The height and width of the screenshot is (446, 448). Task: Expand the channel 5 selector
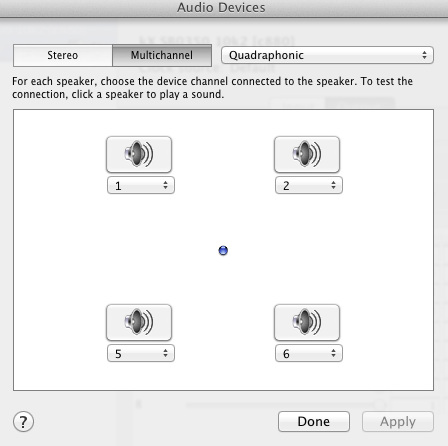[x=141, y=353]
